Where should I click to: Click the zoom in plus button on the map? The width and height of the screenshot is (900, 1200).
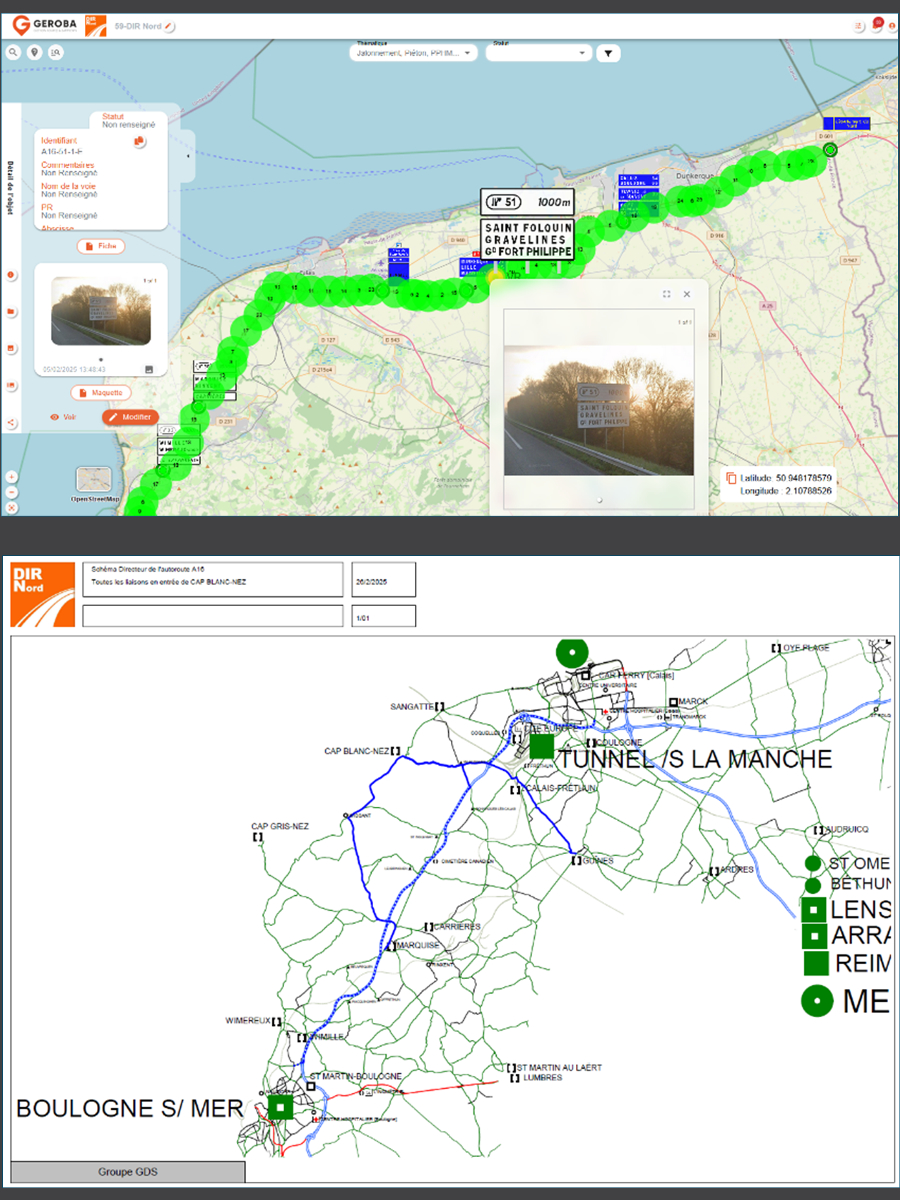coord(11,477)
